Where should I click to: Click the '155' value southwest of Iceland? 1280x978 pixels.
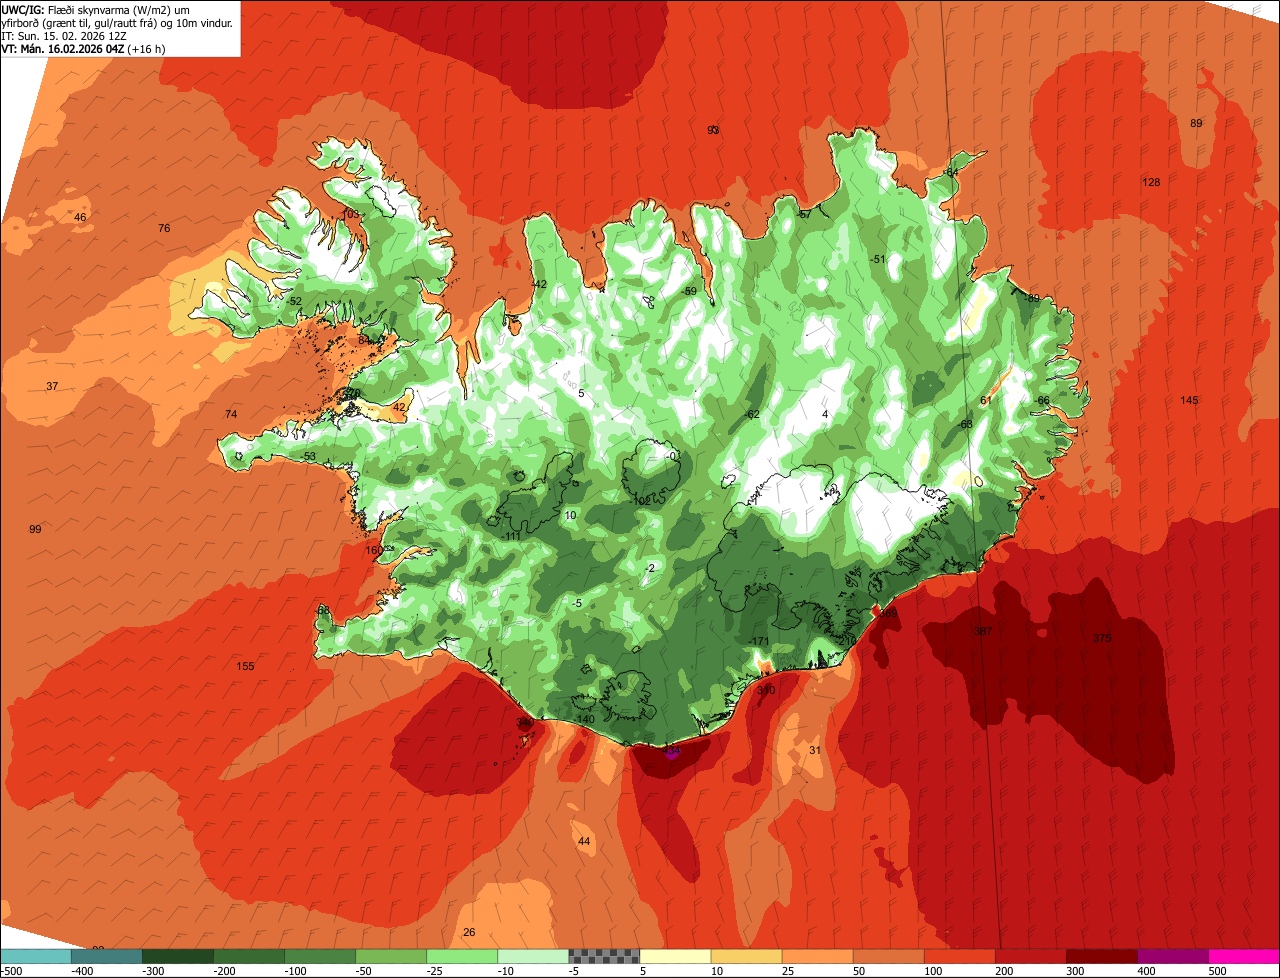[x=245, y=666]
